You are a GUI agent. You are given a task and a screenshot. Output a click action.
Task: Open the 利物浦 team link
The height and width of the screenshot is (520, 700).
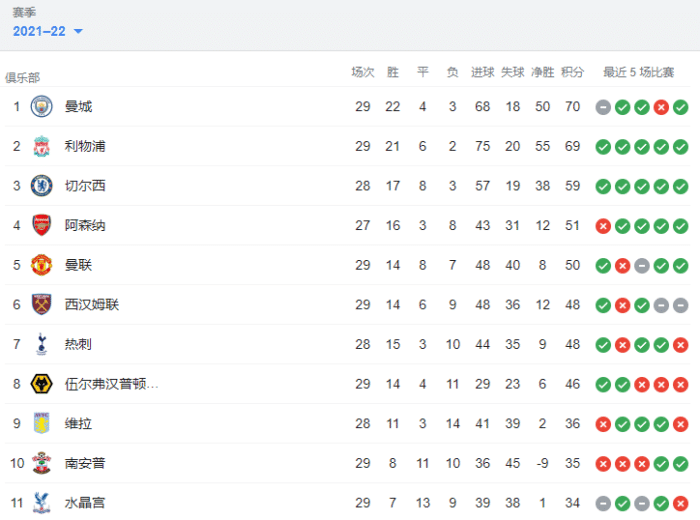85,146
